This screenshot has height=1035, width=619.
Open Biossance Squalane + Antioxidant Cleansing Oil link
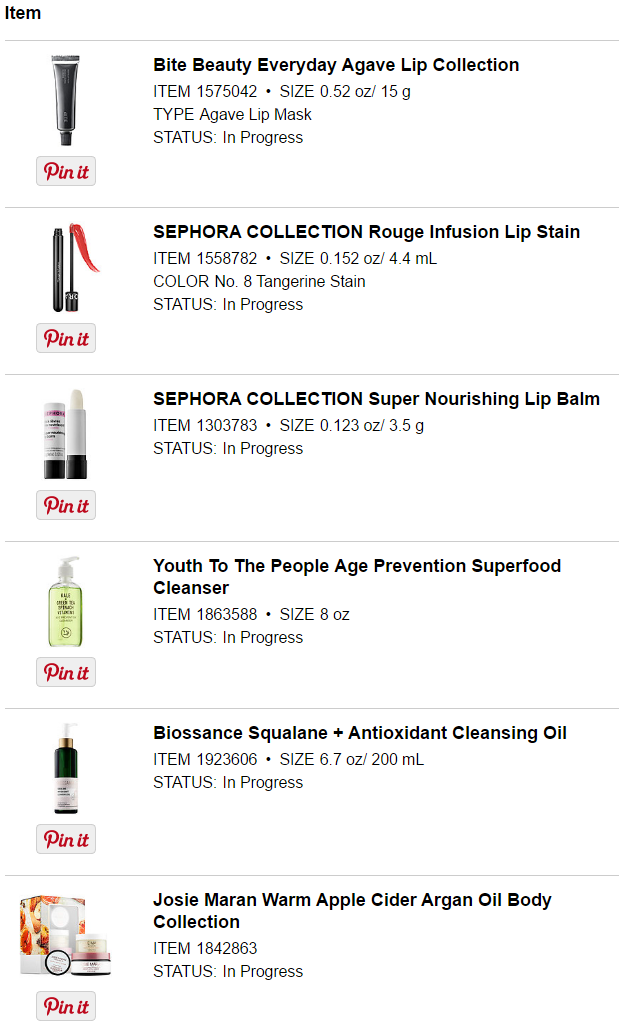(360, 733)
